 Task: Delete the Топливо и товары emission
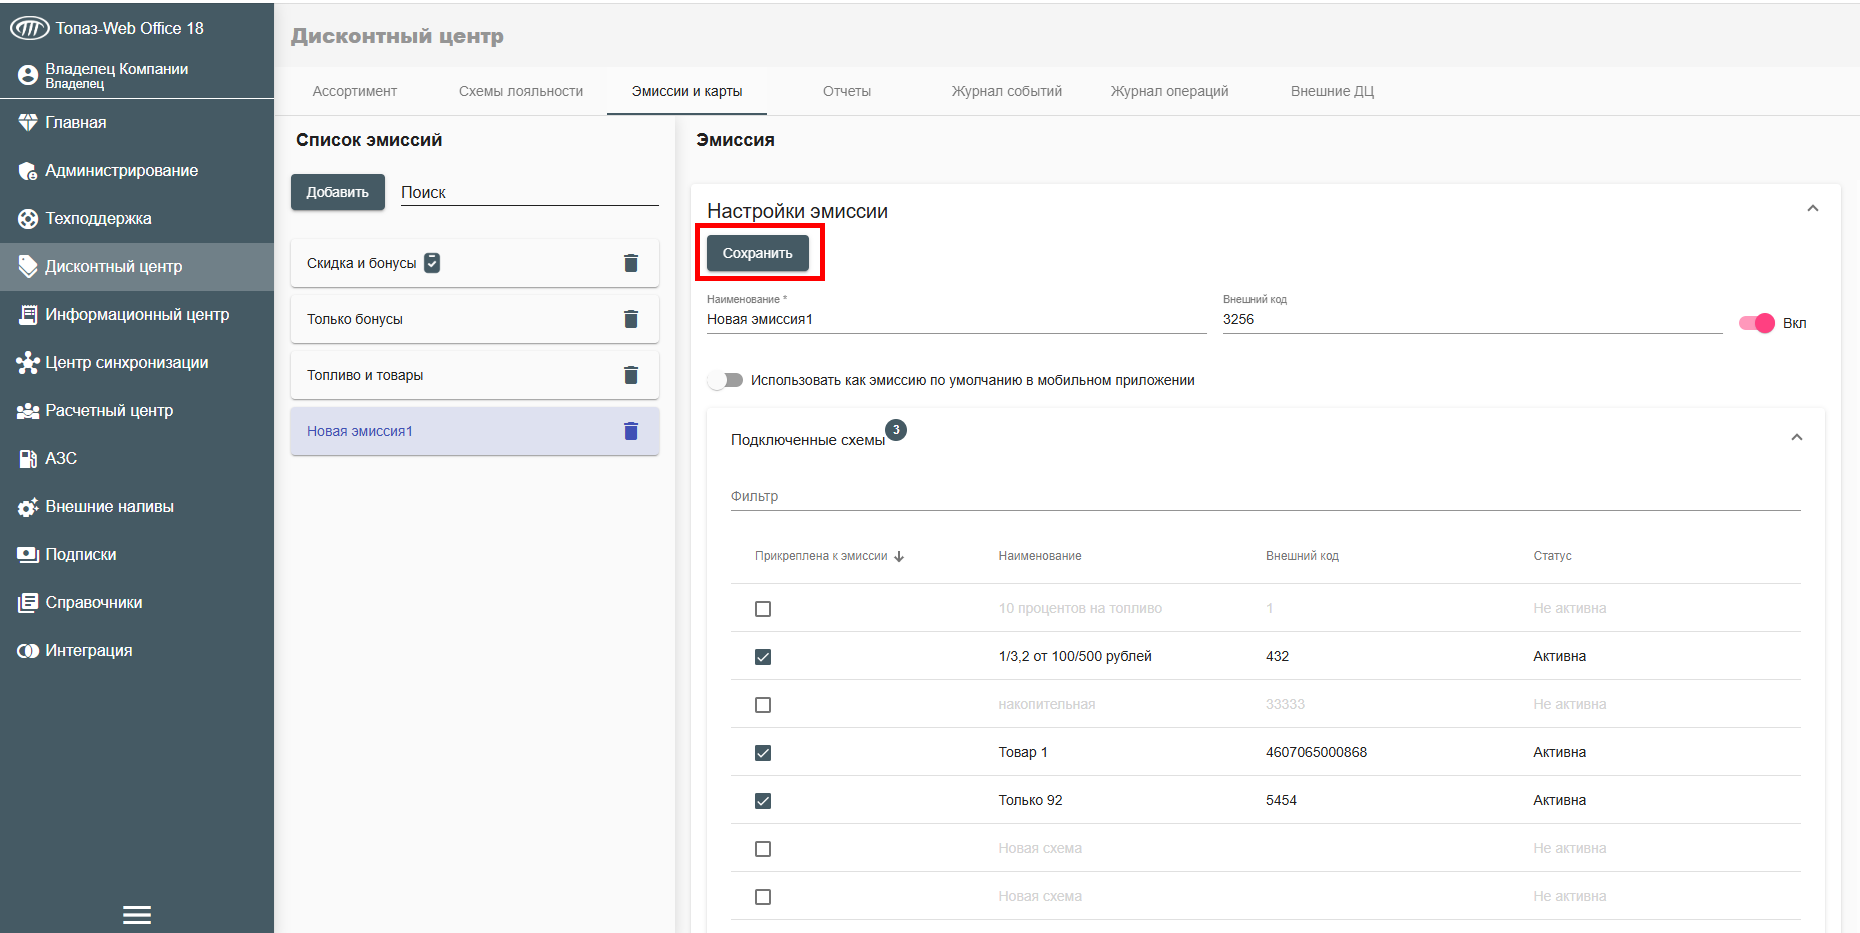tap(631, 375)
